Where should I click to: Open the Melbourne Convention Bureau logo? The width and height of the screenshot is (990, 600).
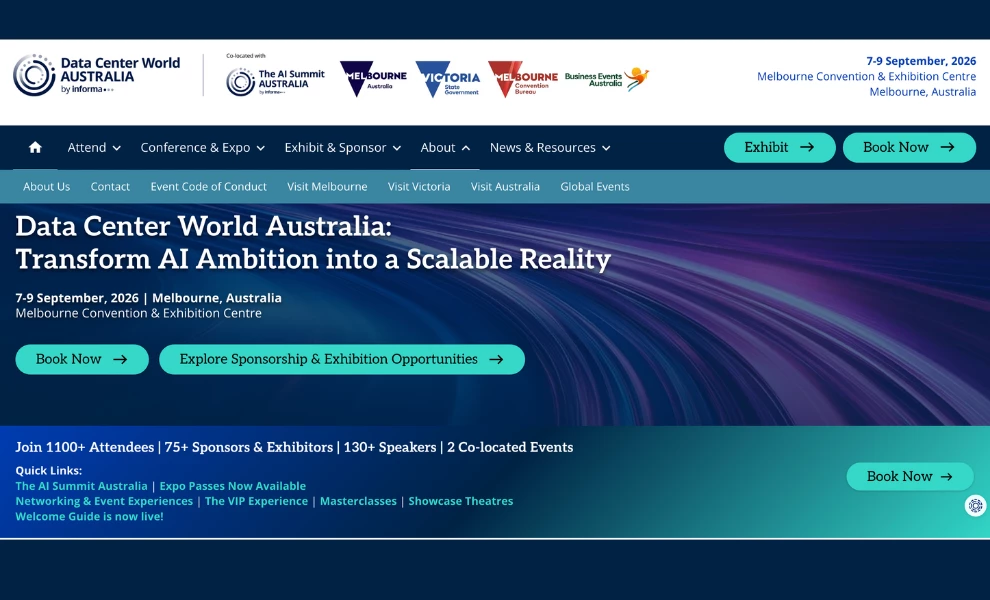(x=523, y=79)
